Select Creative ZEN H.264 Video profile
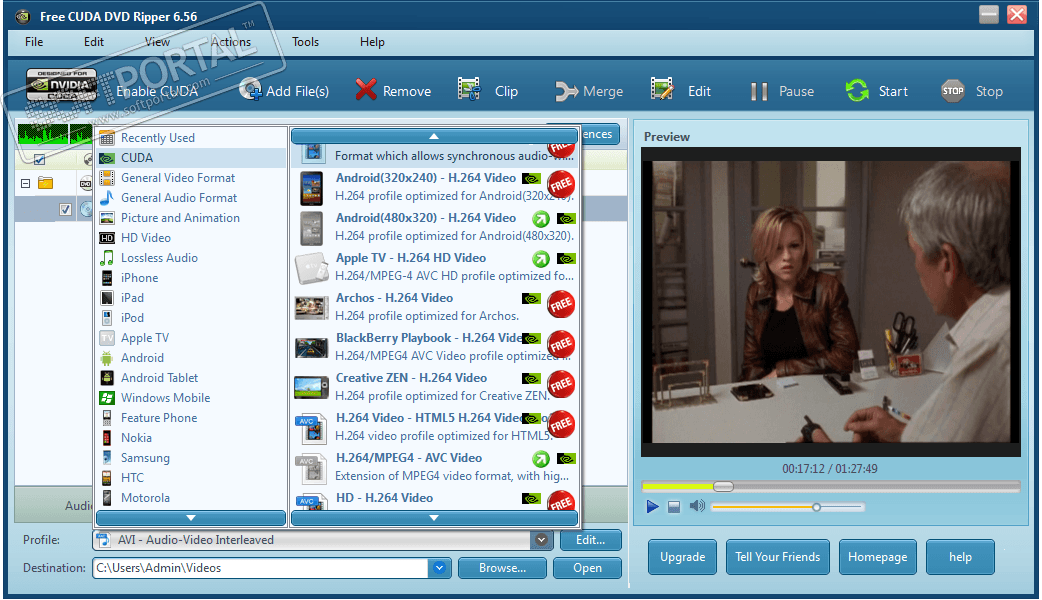Image resolution: width=1042 pixels, height=600 pixels. coord(435,387)
